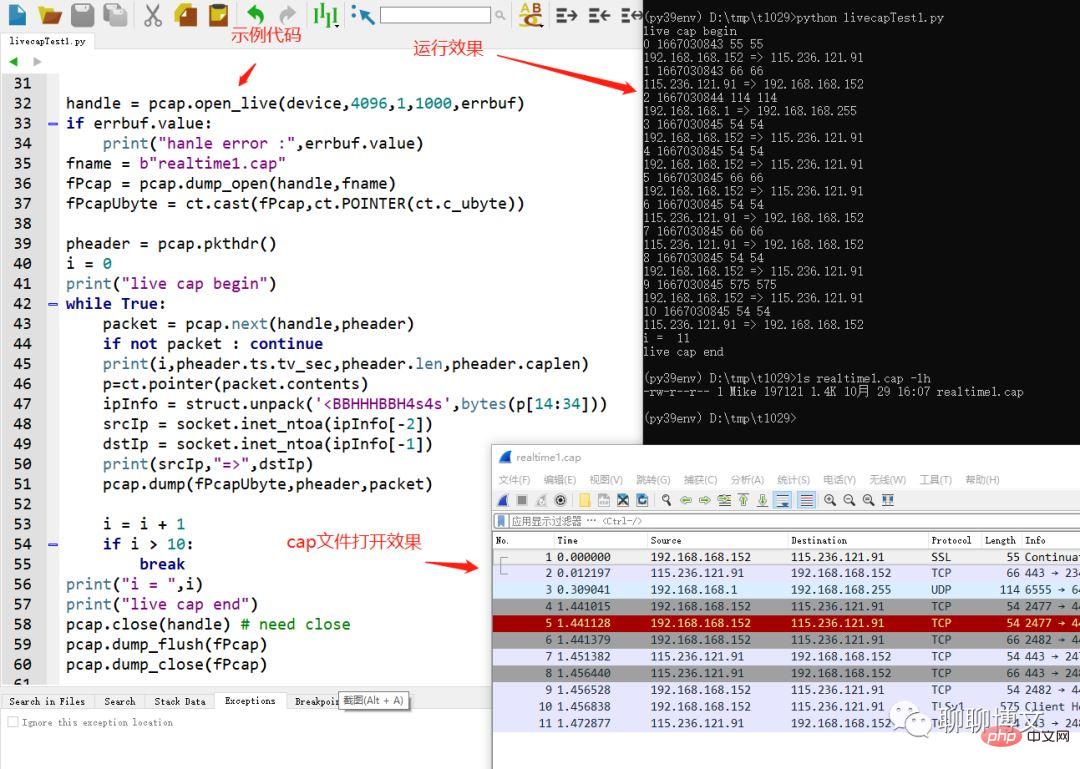The height and width of the screenshot is (769, 1080).
Task: Open Wireshark 捕获(C) menu
Action: (700, 480)
